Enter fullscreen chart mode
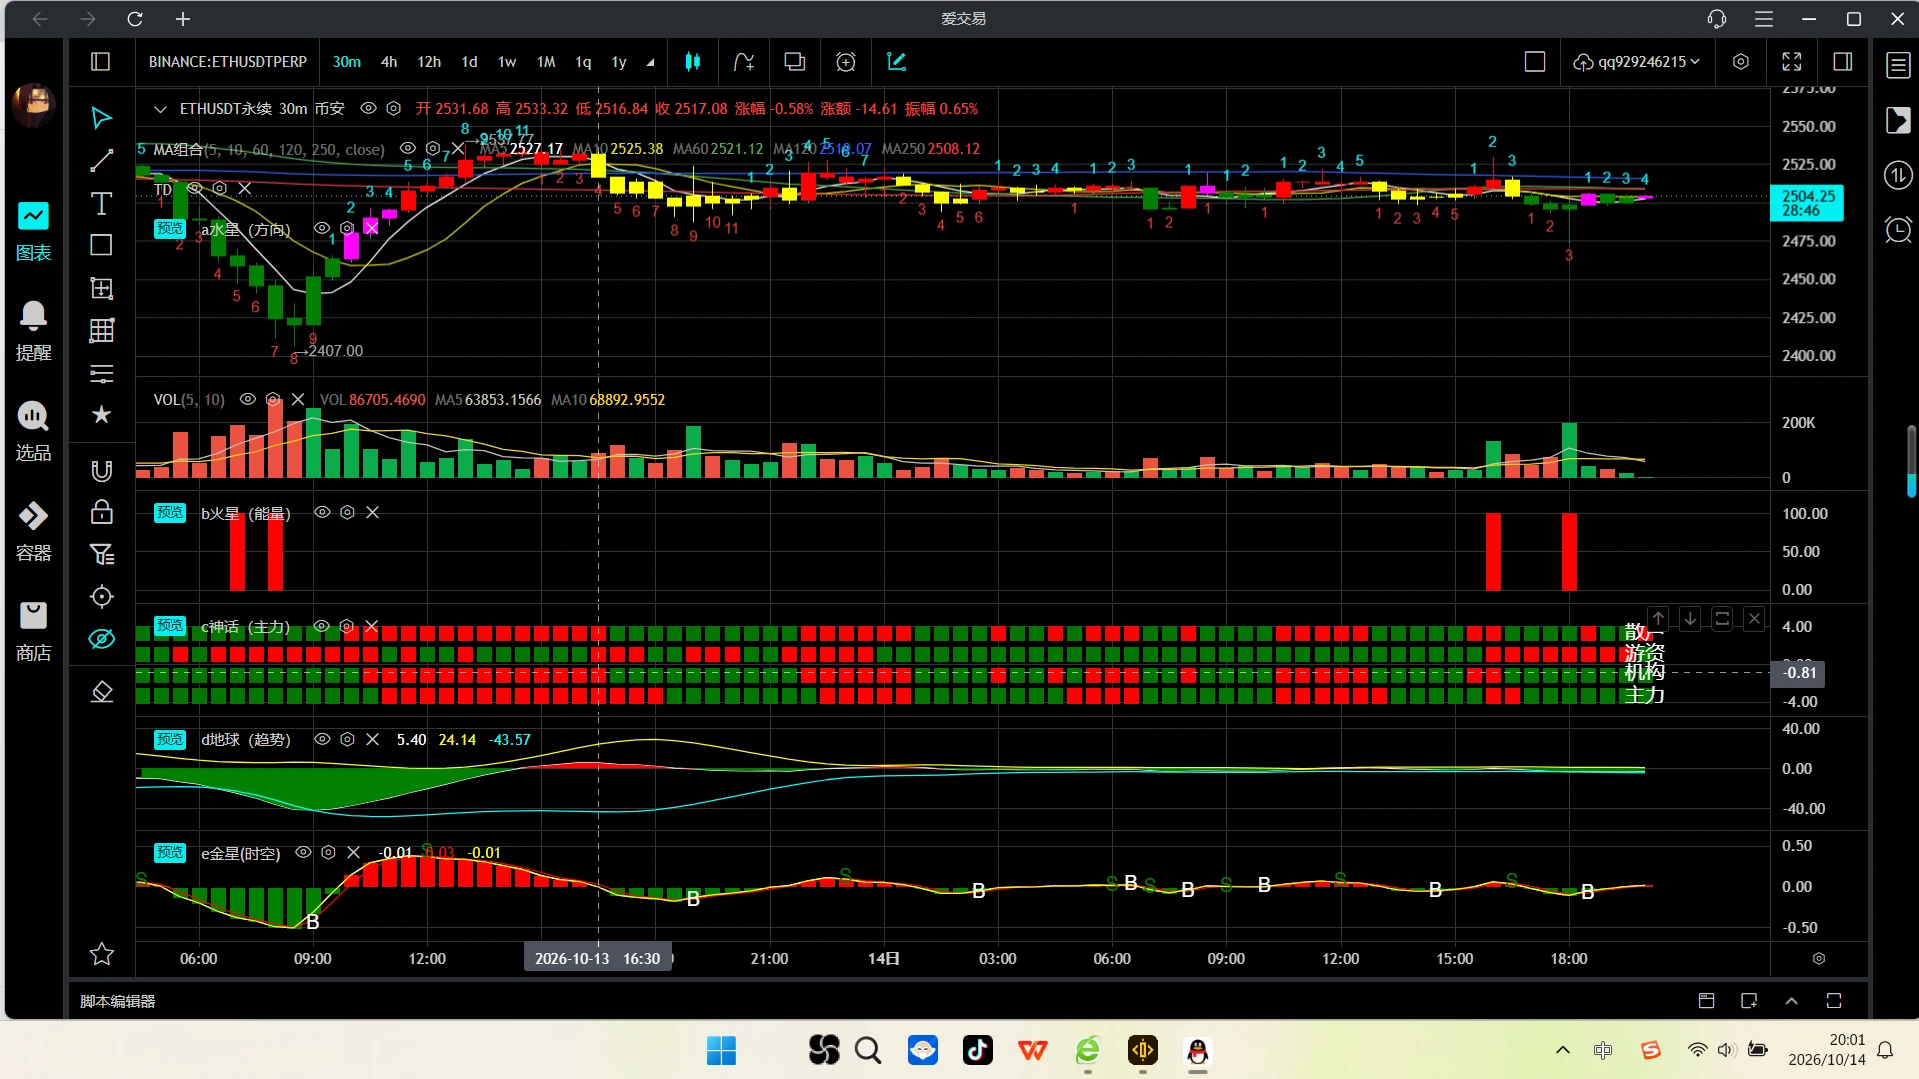 (x=1792, y=62)
